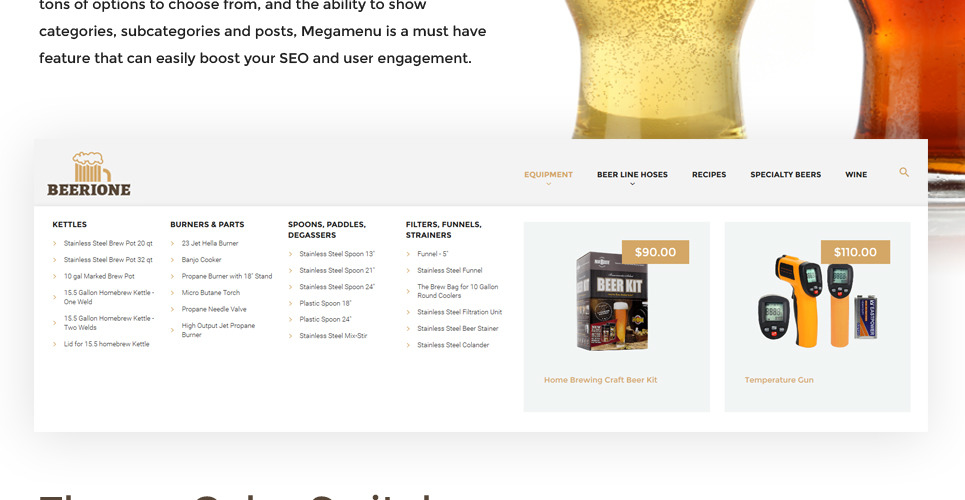The height and width of the screenshot is (500, 965).
Task: Open the Recipes menu item
Action: [x=709, y=175]
